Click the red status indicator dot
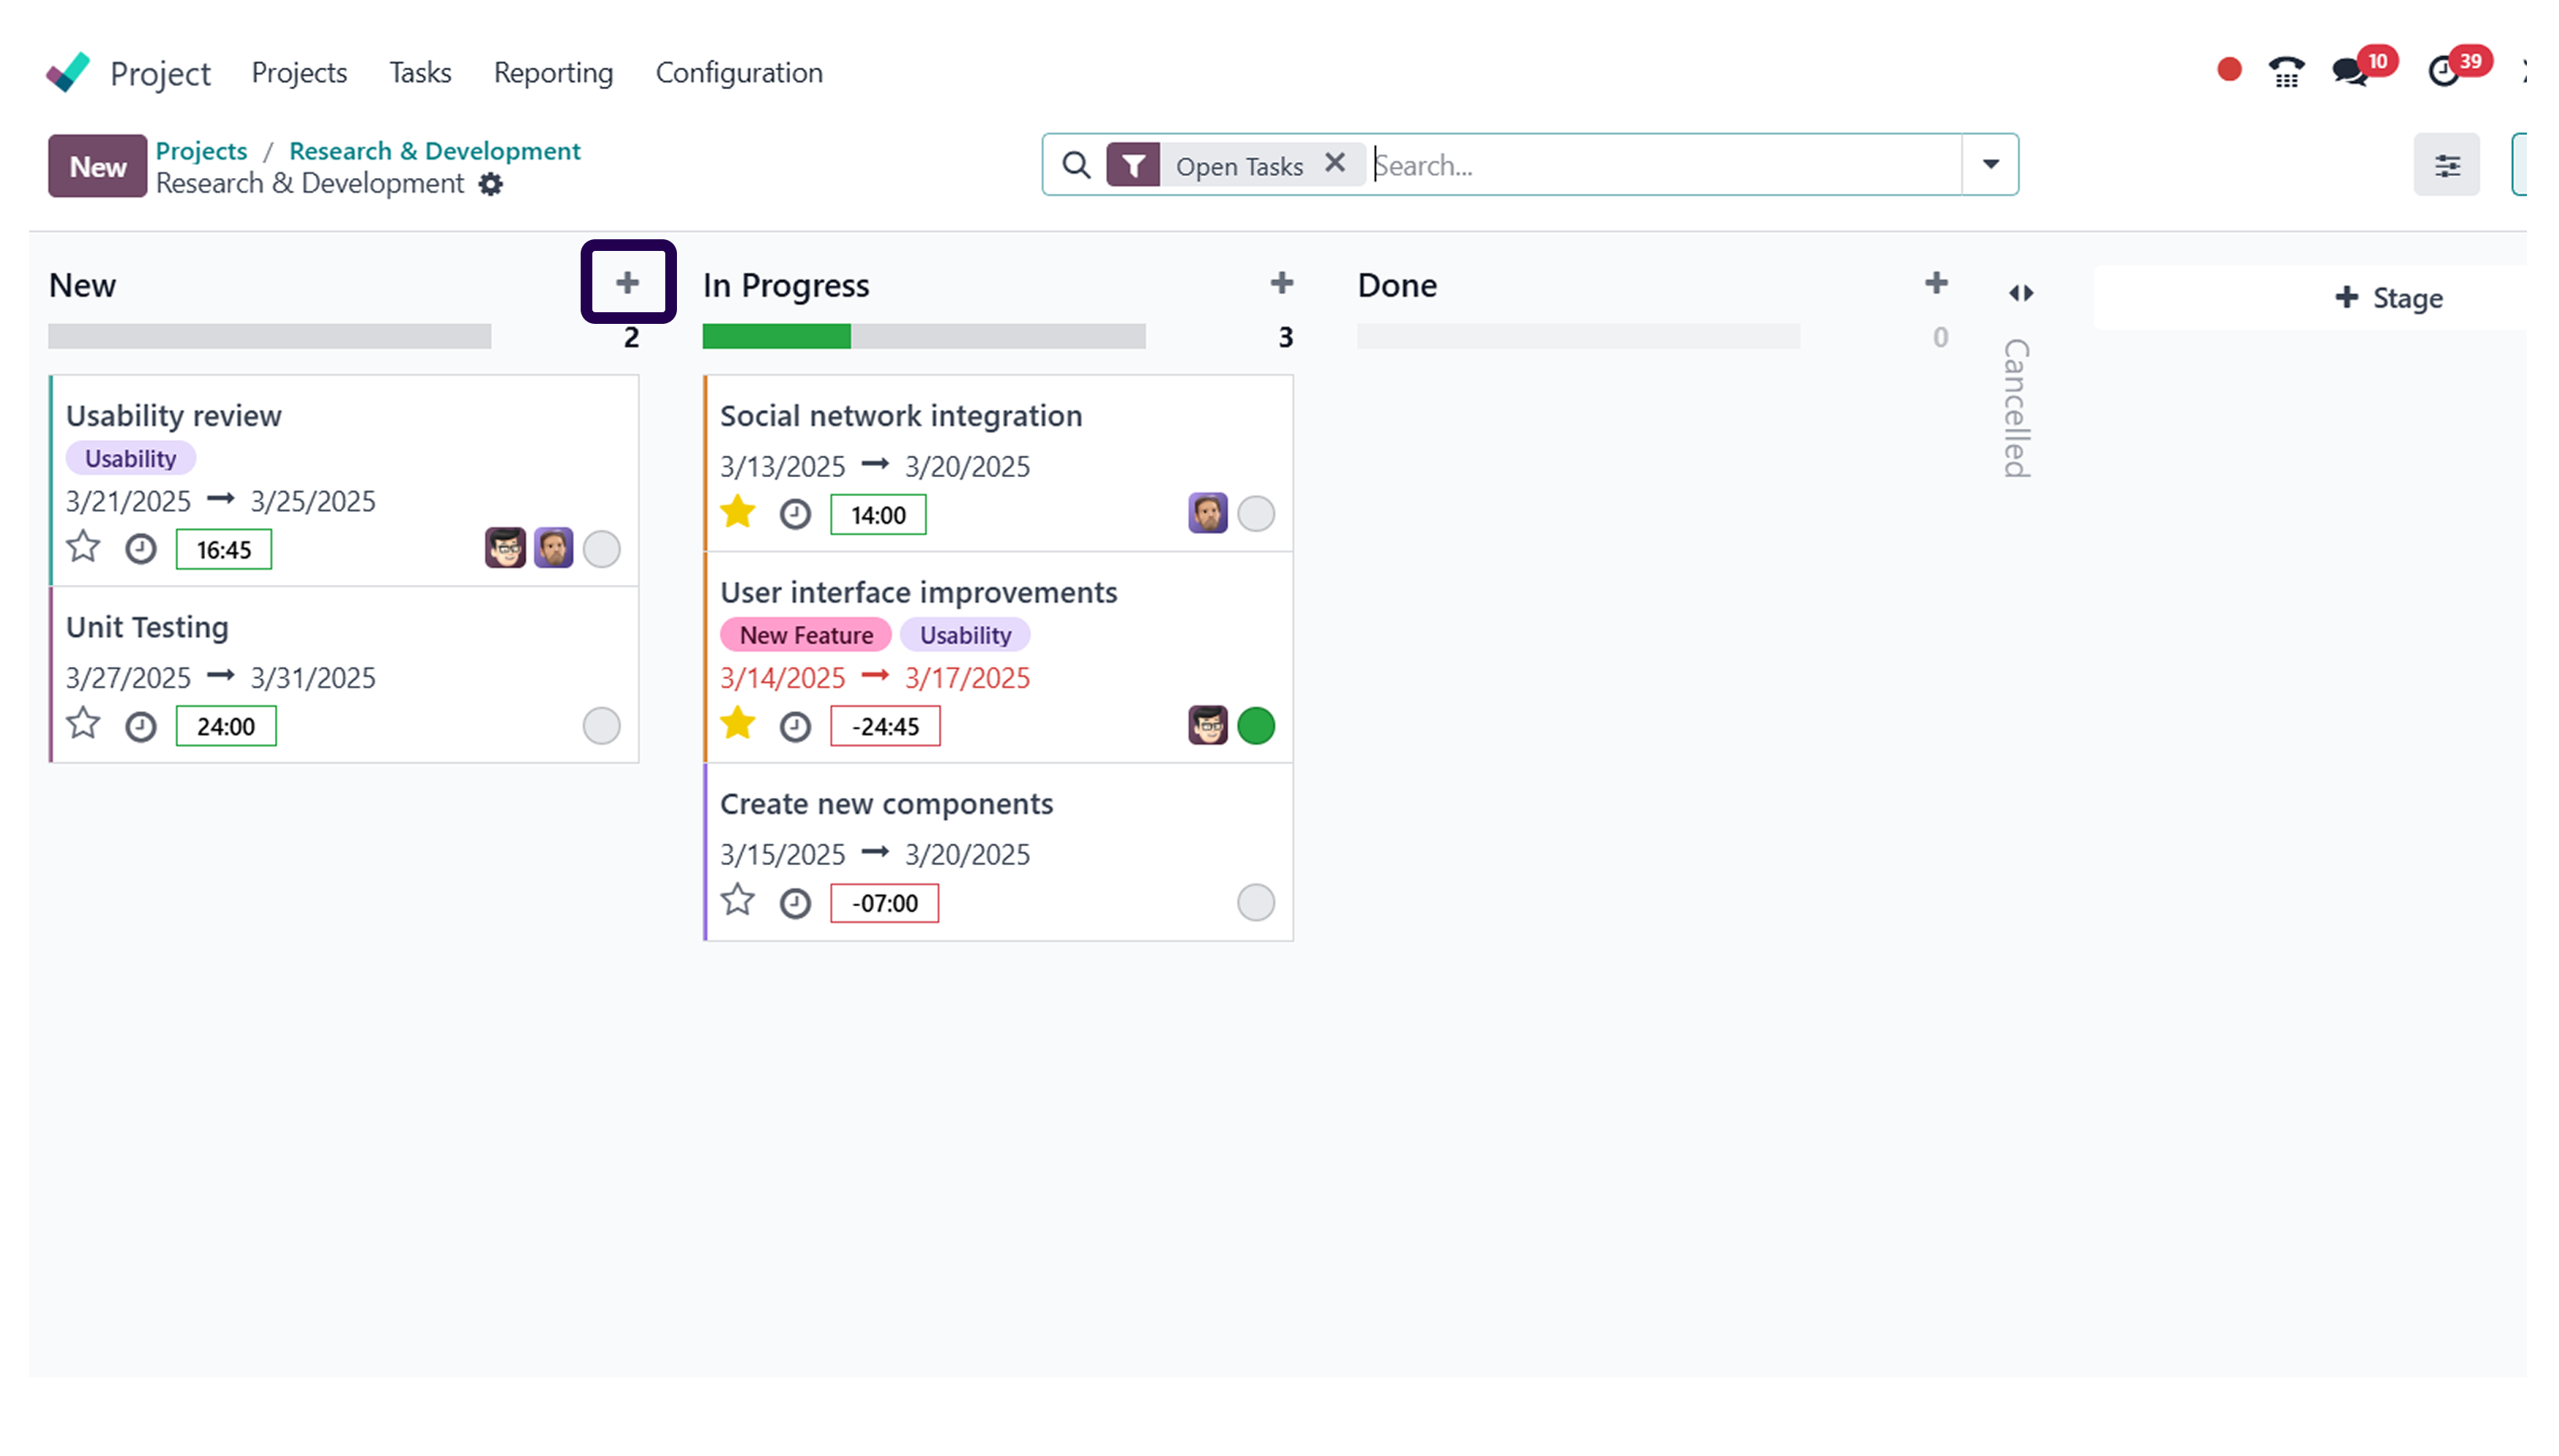Viewport: 2559px width, 1456px height. pyautogui.click(x=2228, y=70)
